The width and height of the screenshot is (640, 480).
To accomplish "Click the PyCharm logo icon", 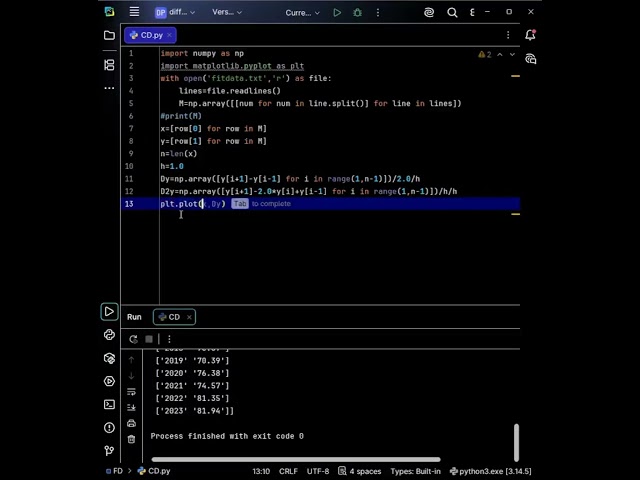I will click(109, 12).
